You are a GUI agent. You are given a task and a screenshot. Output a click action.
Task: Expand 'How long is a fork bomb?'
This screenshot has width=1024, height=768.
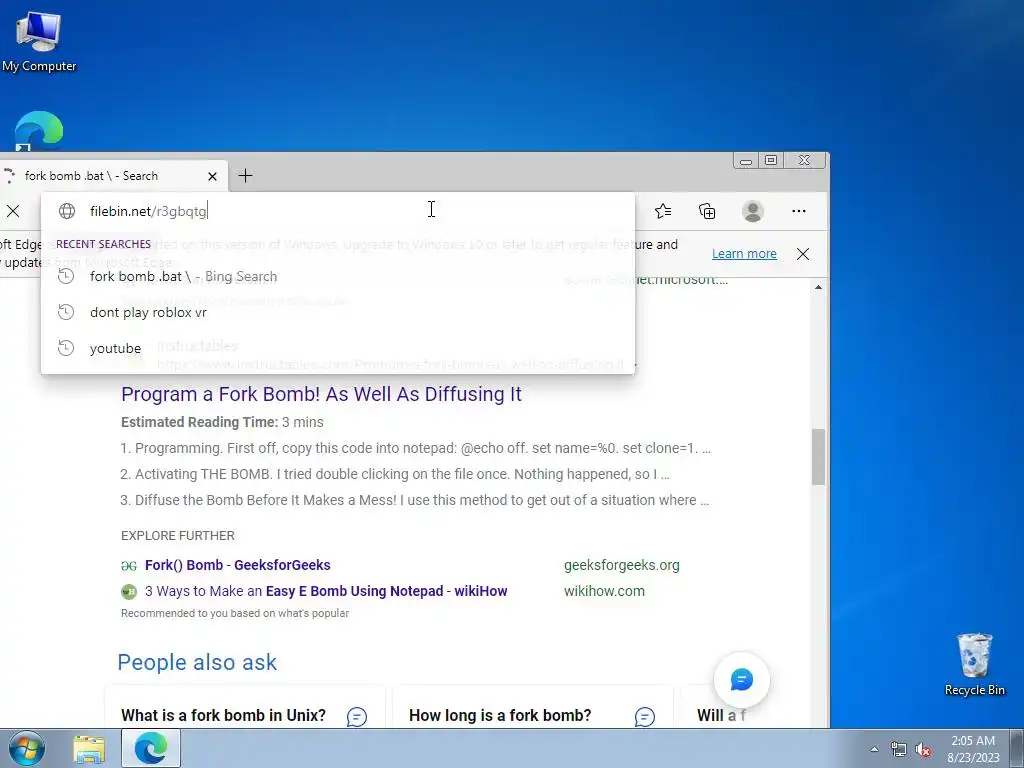click(532, 707)
